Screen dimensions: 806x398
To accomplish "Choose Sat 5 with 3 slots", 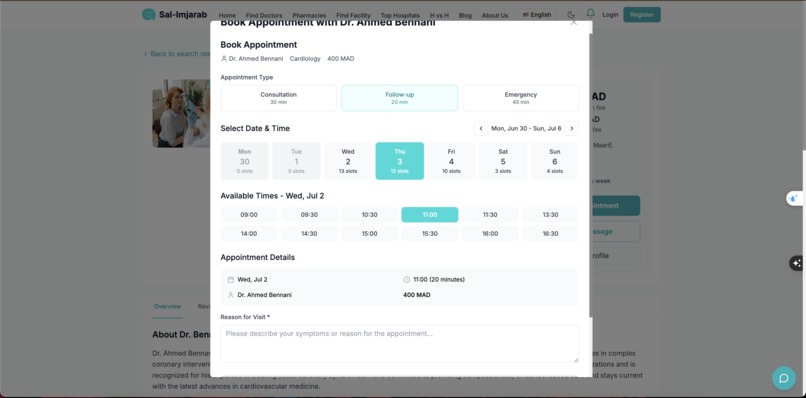I will [503, 161].
